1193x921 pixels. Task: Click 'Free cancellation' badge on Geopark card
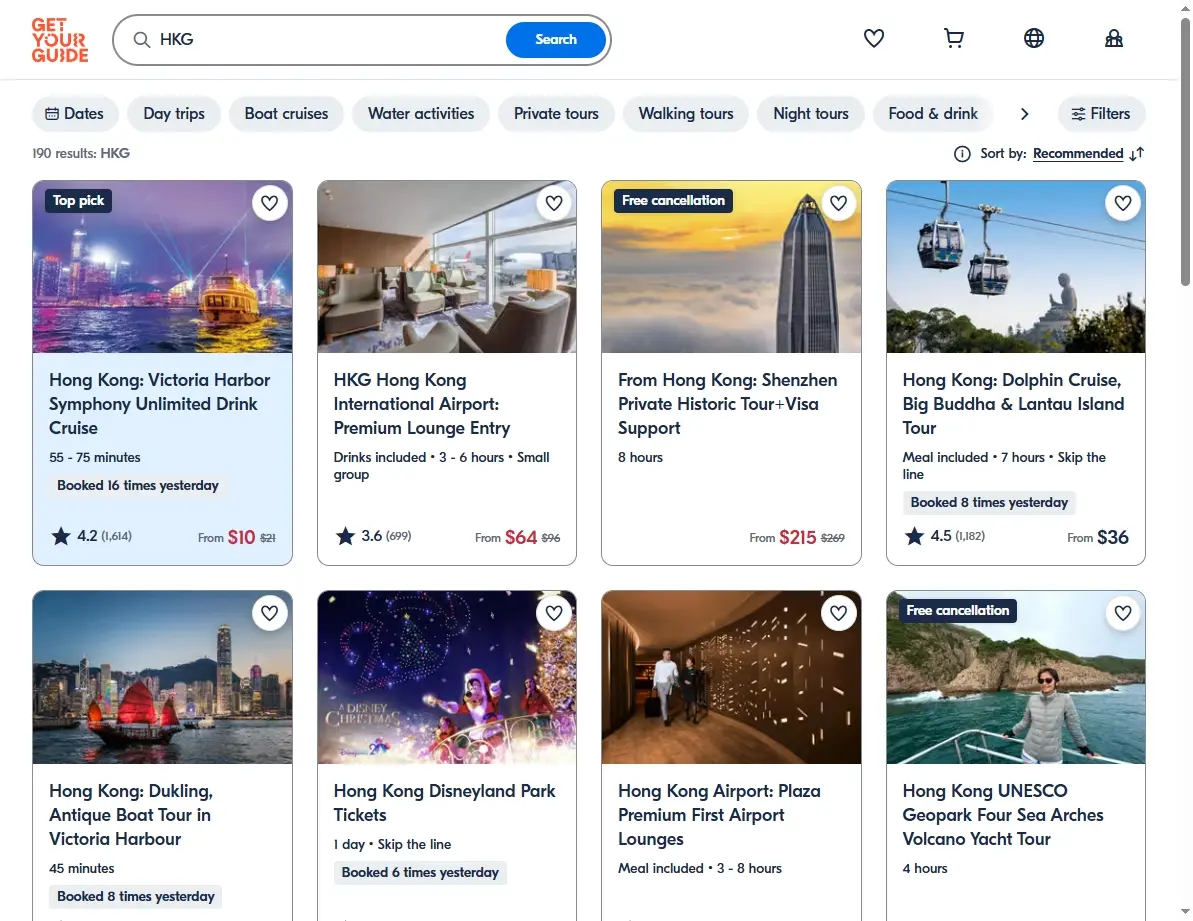coord(958,611)
